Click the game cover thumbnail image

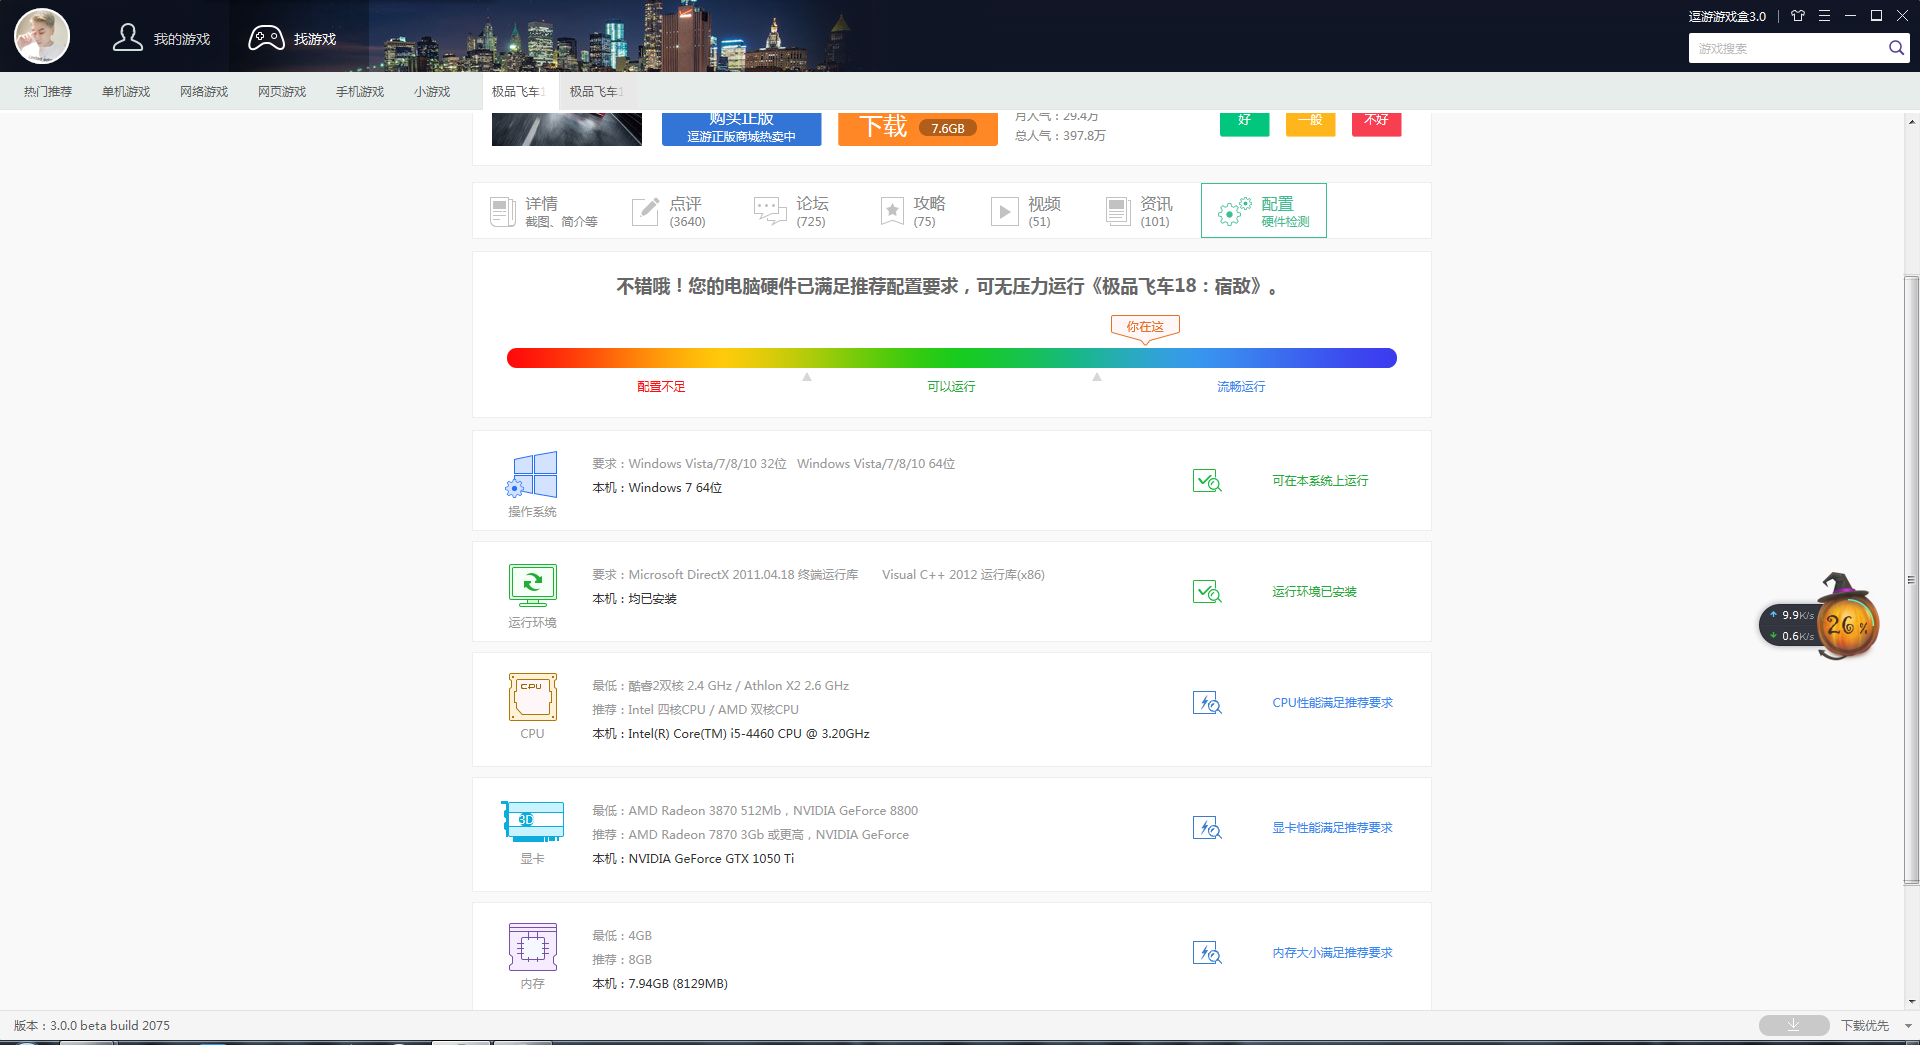click(566, 129)
